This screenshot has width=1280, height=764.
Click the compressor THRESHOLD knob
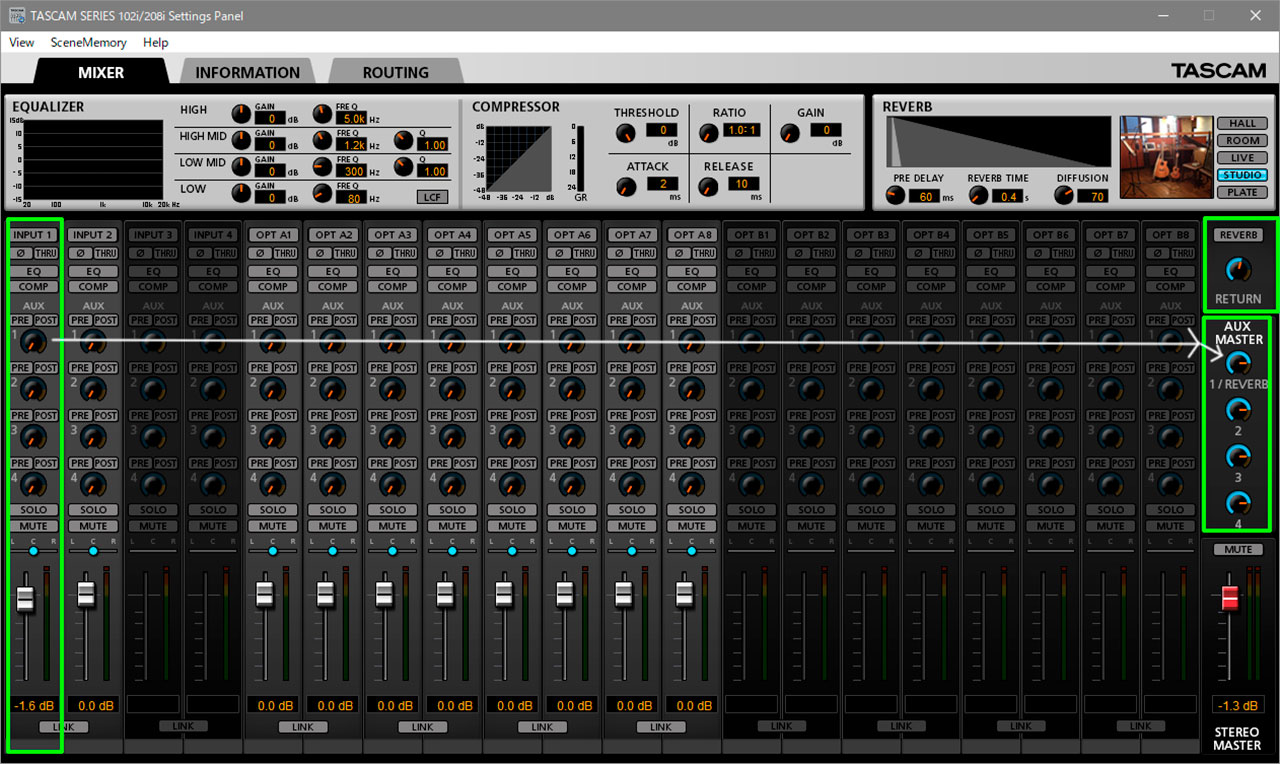(x=626, y=133)
